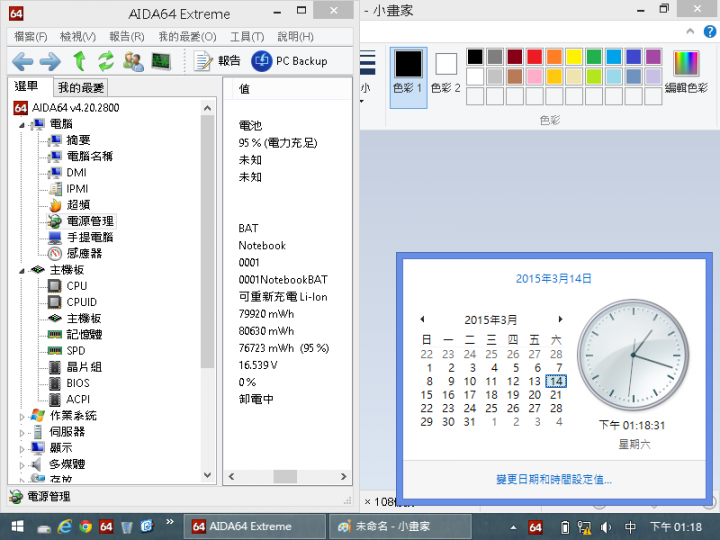Select the 記憶體 memory item

tap(84, 334)
